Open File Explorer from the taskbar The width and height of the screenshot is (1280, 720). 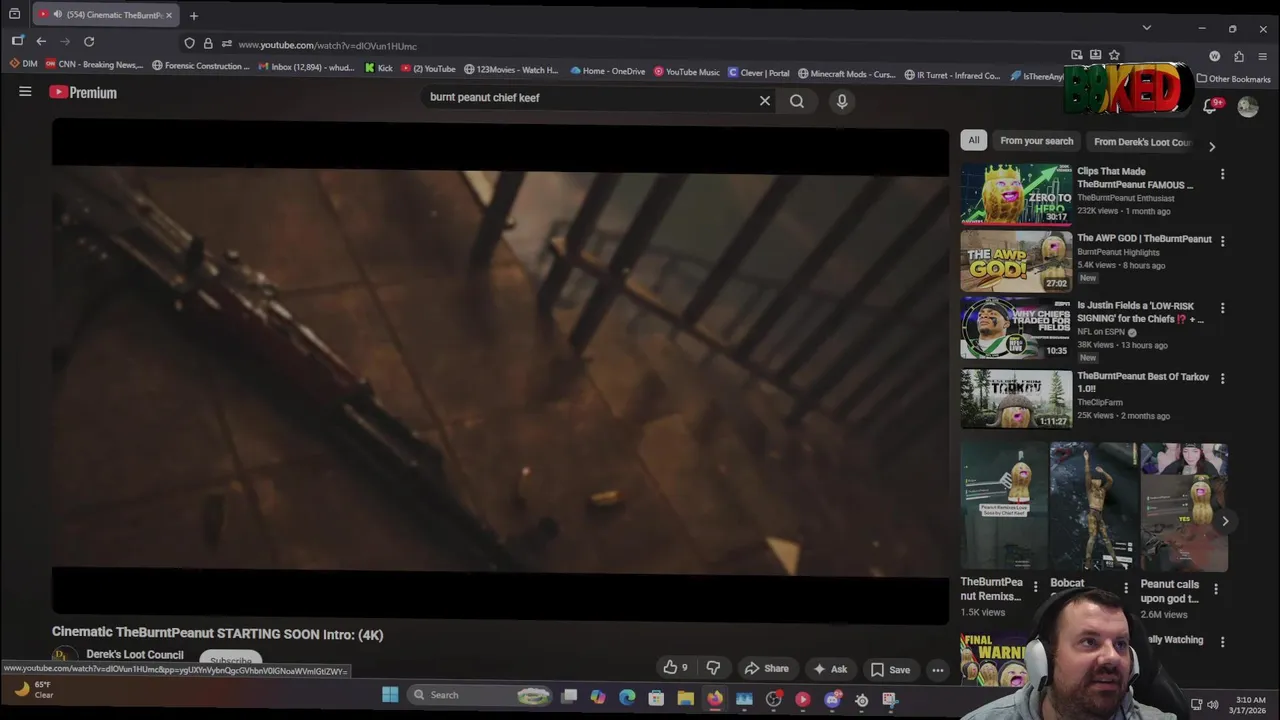coord(685,698)
